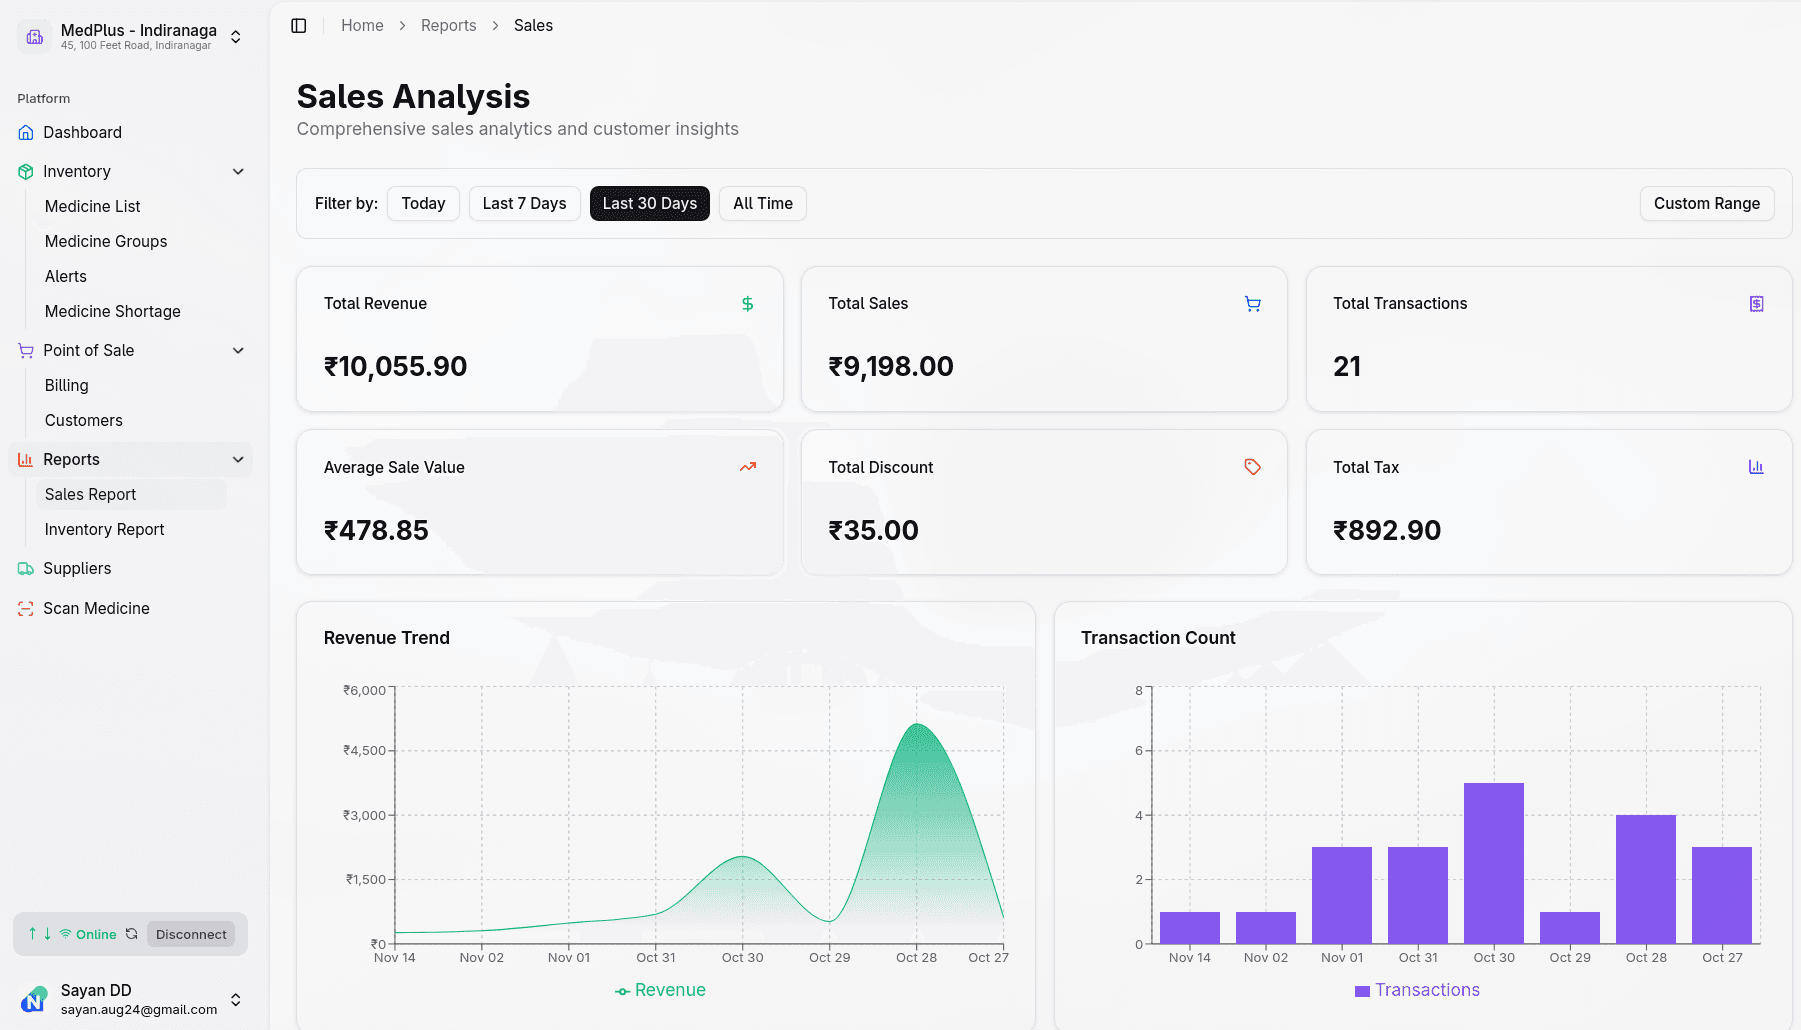Click the Dashboard home icon
The width and height of the screenshot is (1801, 1030).
(26, 132)
